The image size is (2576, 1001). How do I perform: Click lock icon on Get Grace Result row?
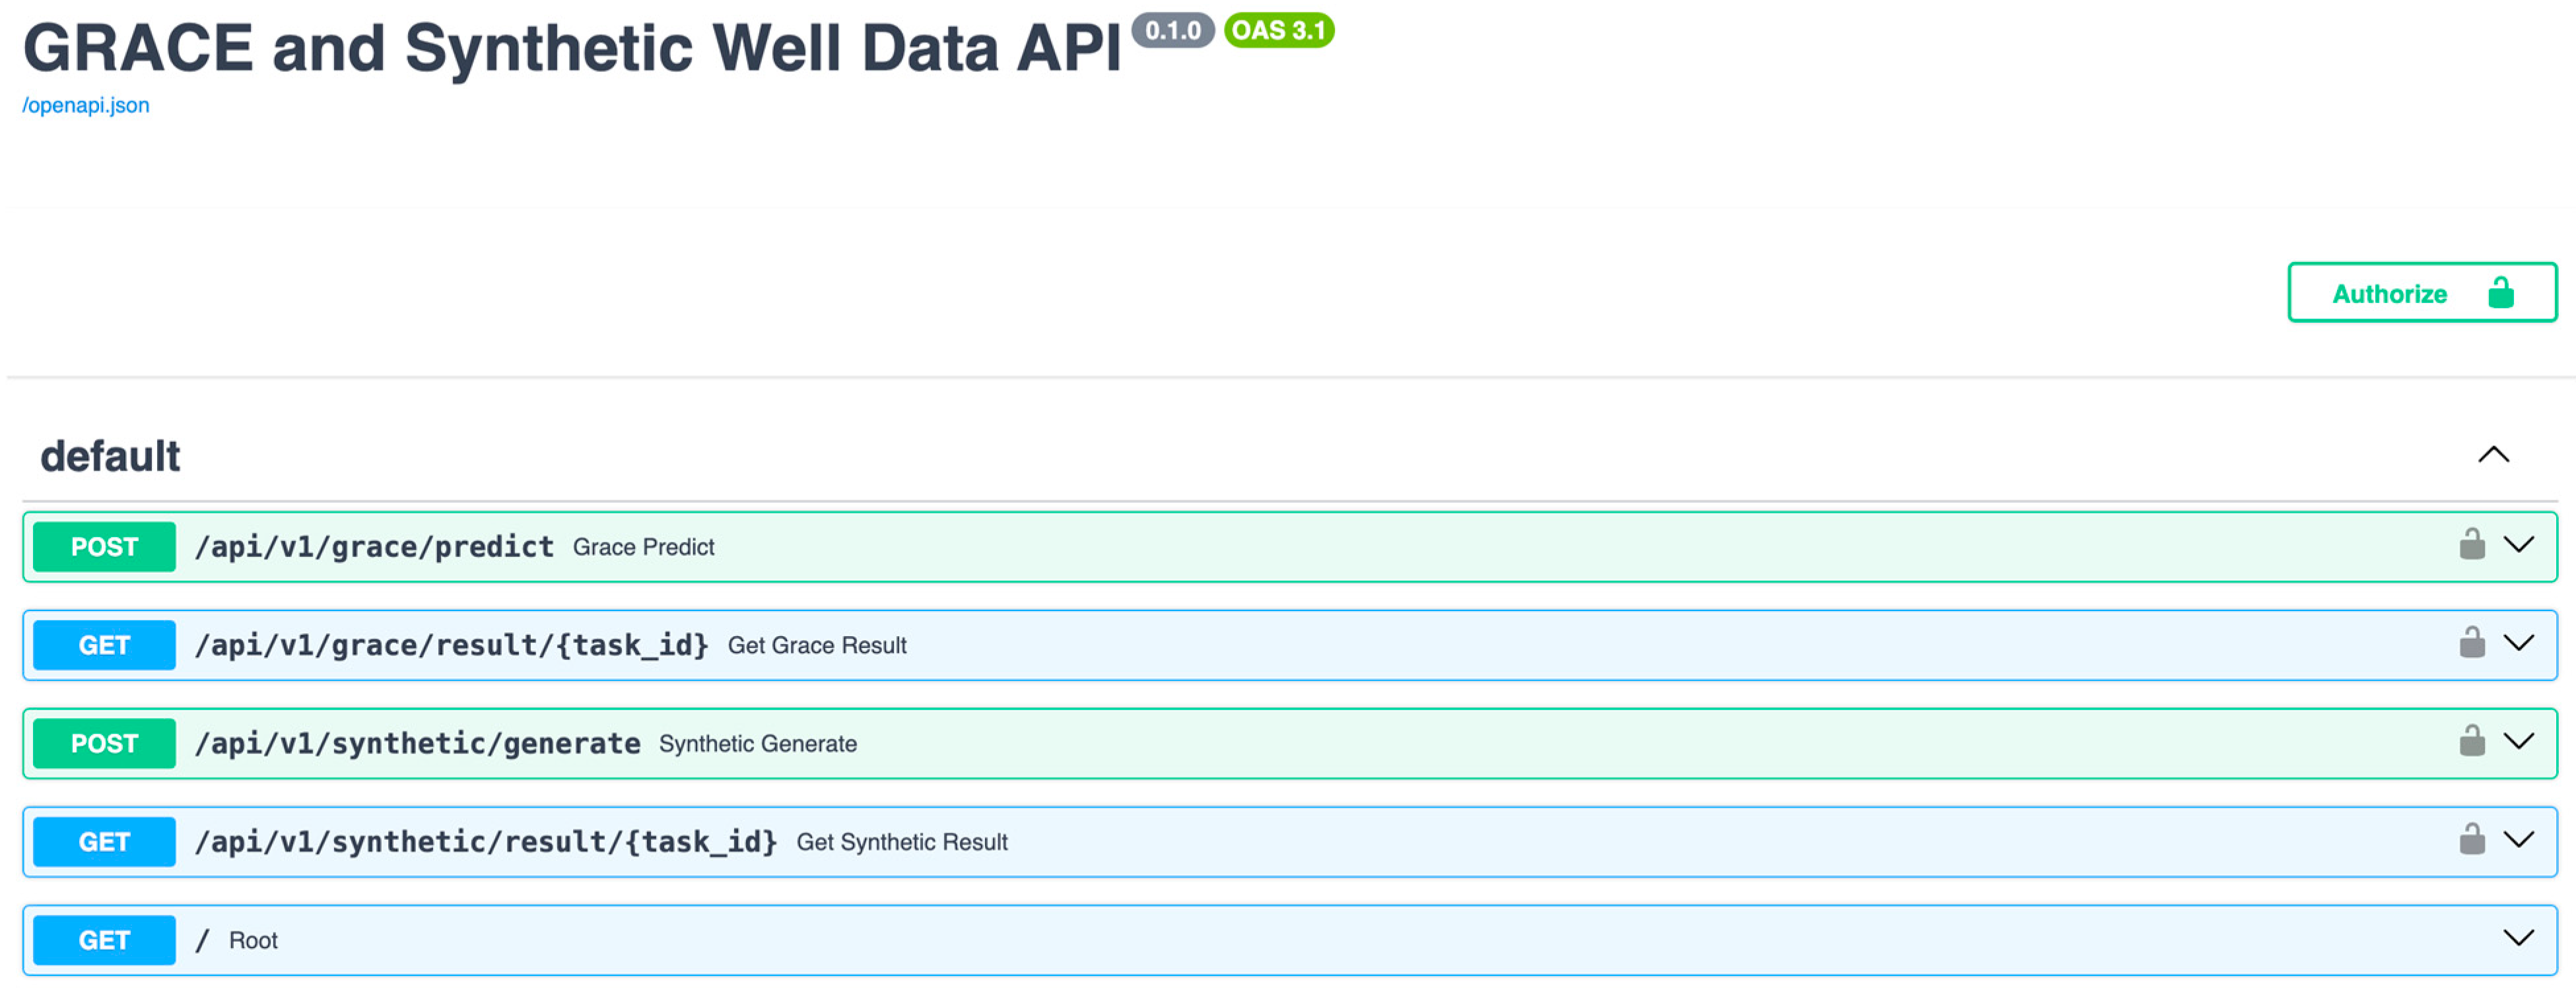click(2471, 643)
